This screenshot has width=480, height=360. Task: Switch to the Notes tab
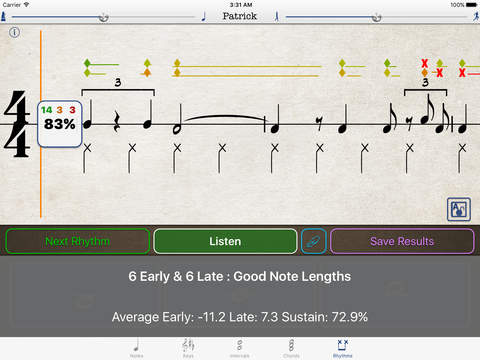[136, 348]
